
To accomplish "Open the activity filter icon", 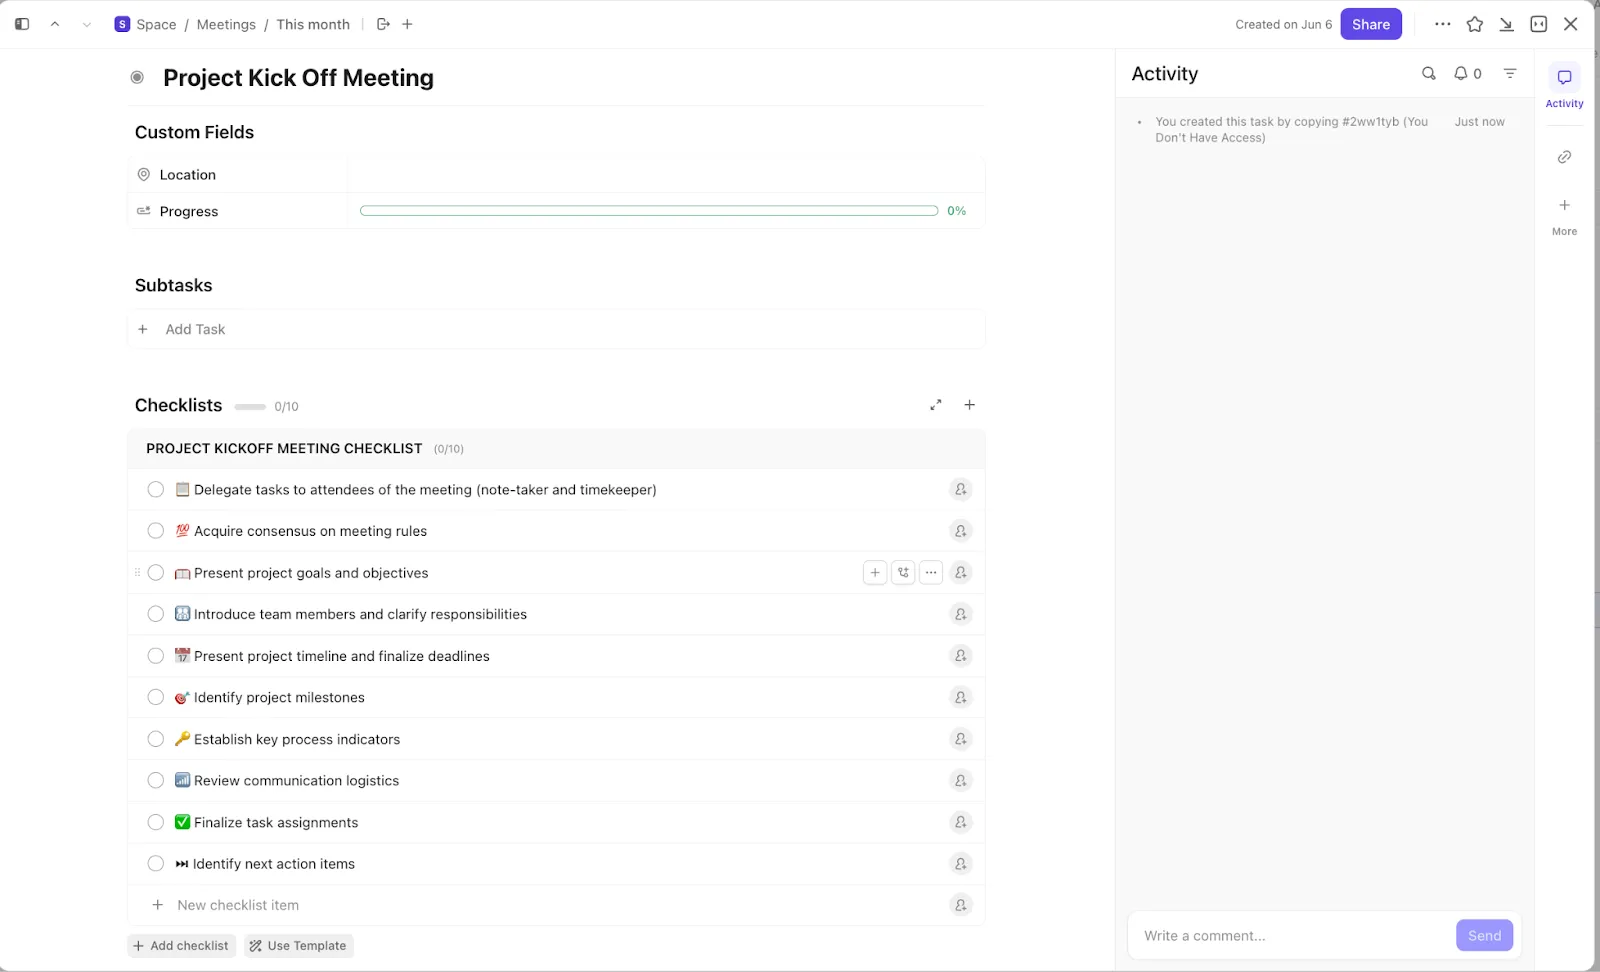I will 1510,73.
